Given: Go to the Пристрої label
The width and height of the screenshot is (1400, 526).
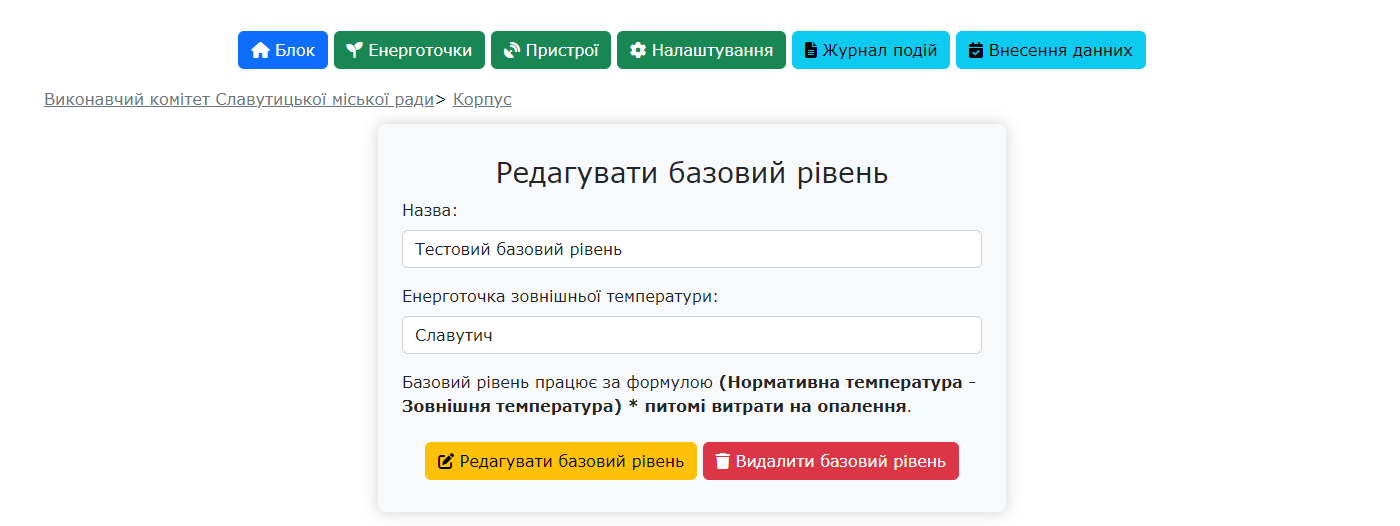Looking at the screenshot, I should (x=562, y=50).
